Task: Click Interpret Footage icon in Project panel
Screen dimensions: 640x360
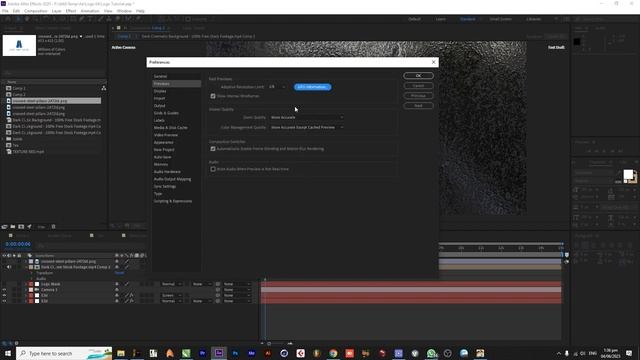Action: pyautogui.click(x=4, y=227)
